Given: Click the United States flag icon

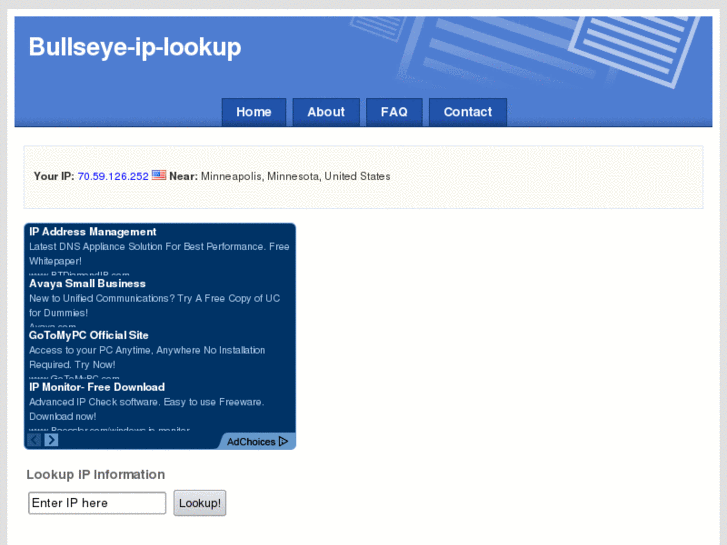Looking at the screenshot, I should 159,175.
